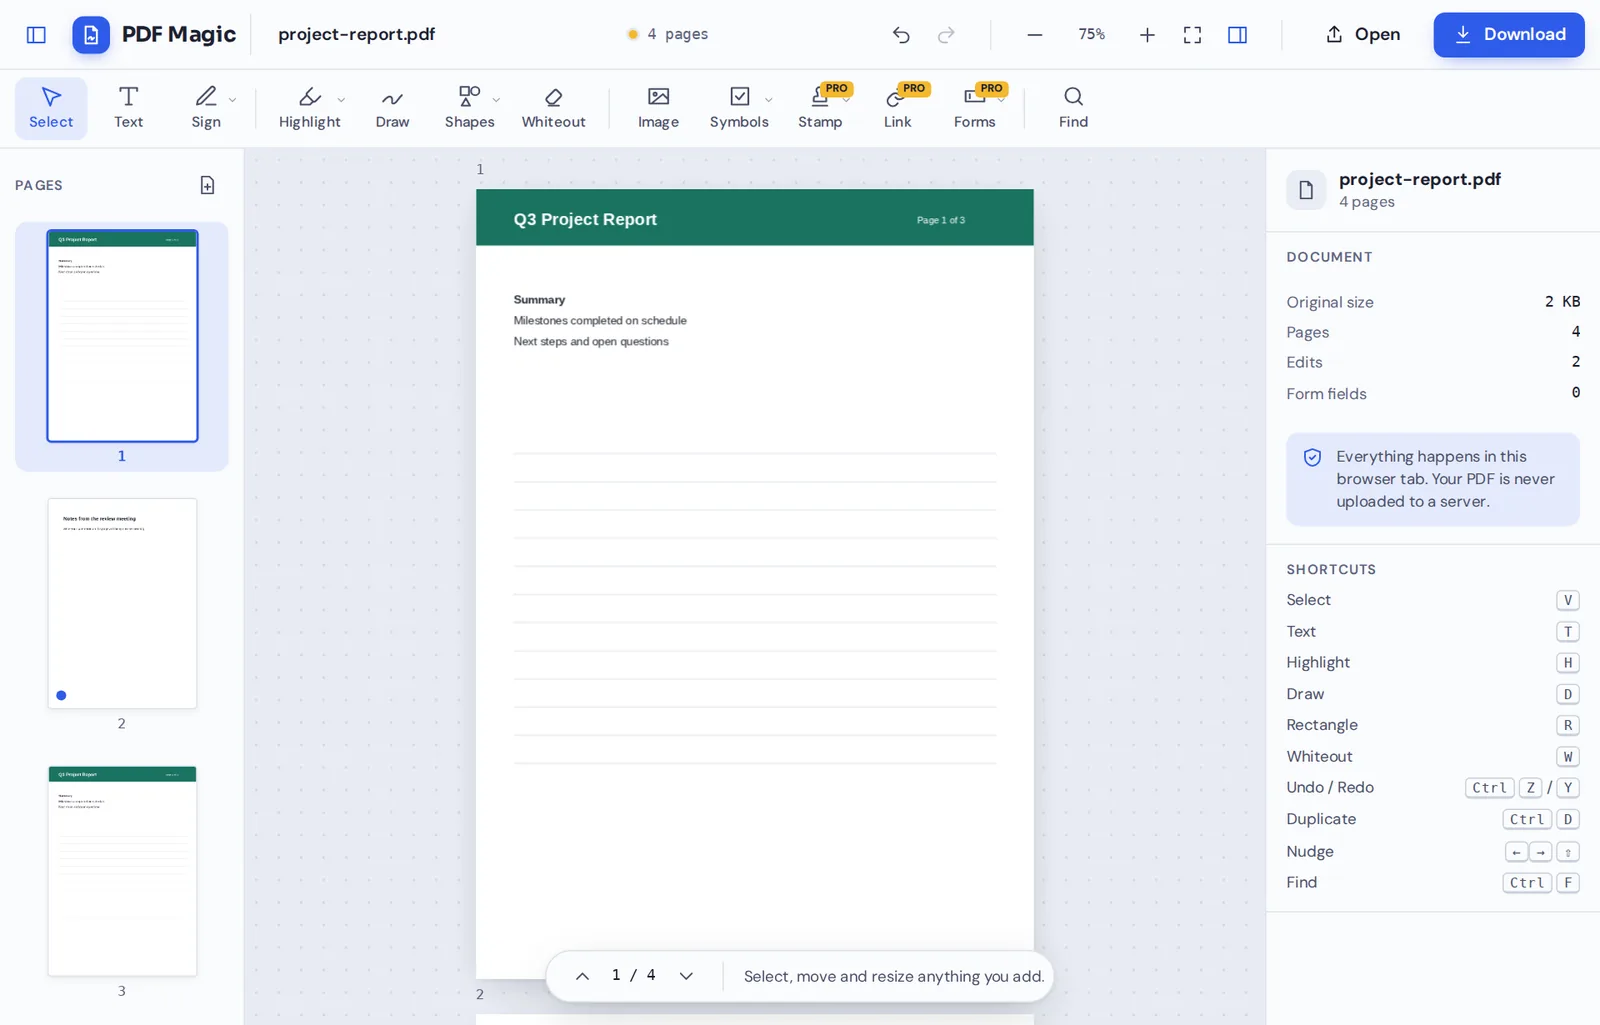The height and width of the screenshot is (1025, 1600).
Task: Click the project-report.pdf filename in header
Action: coord(356,34)
